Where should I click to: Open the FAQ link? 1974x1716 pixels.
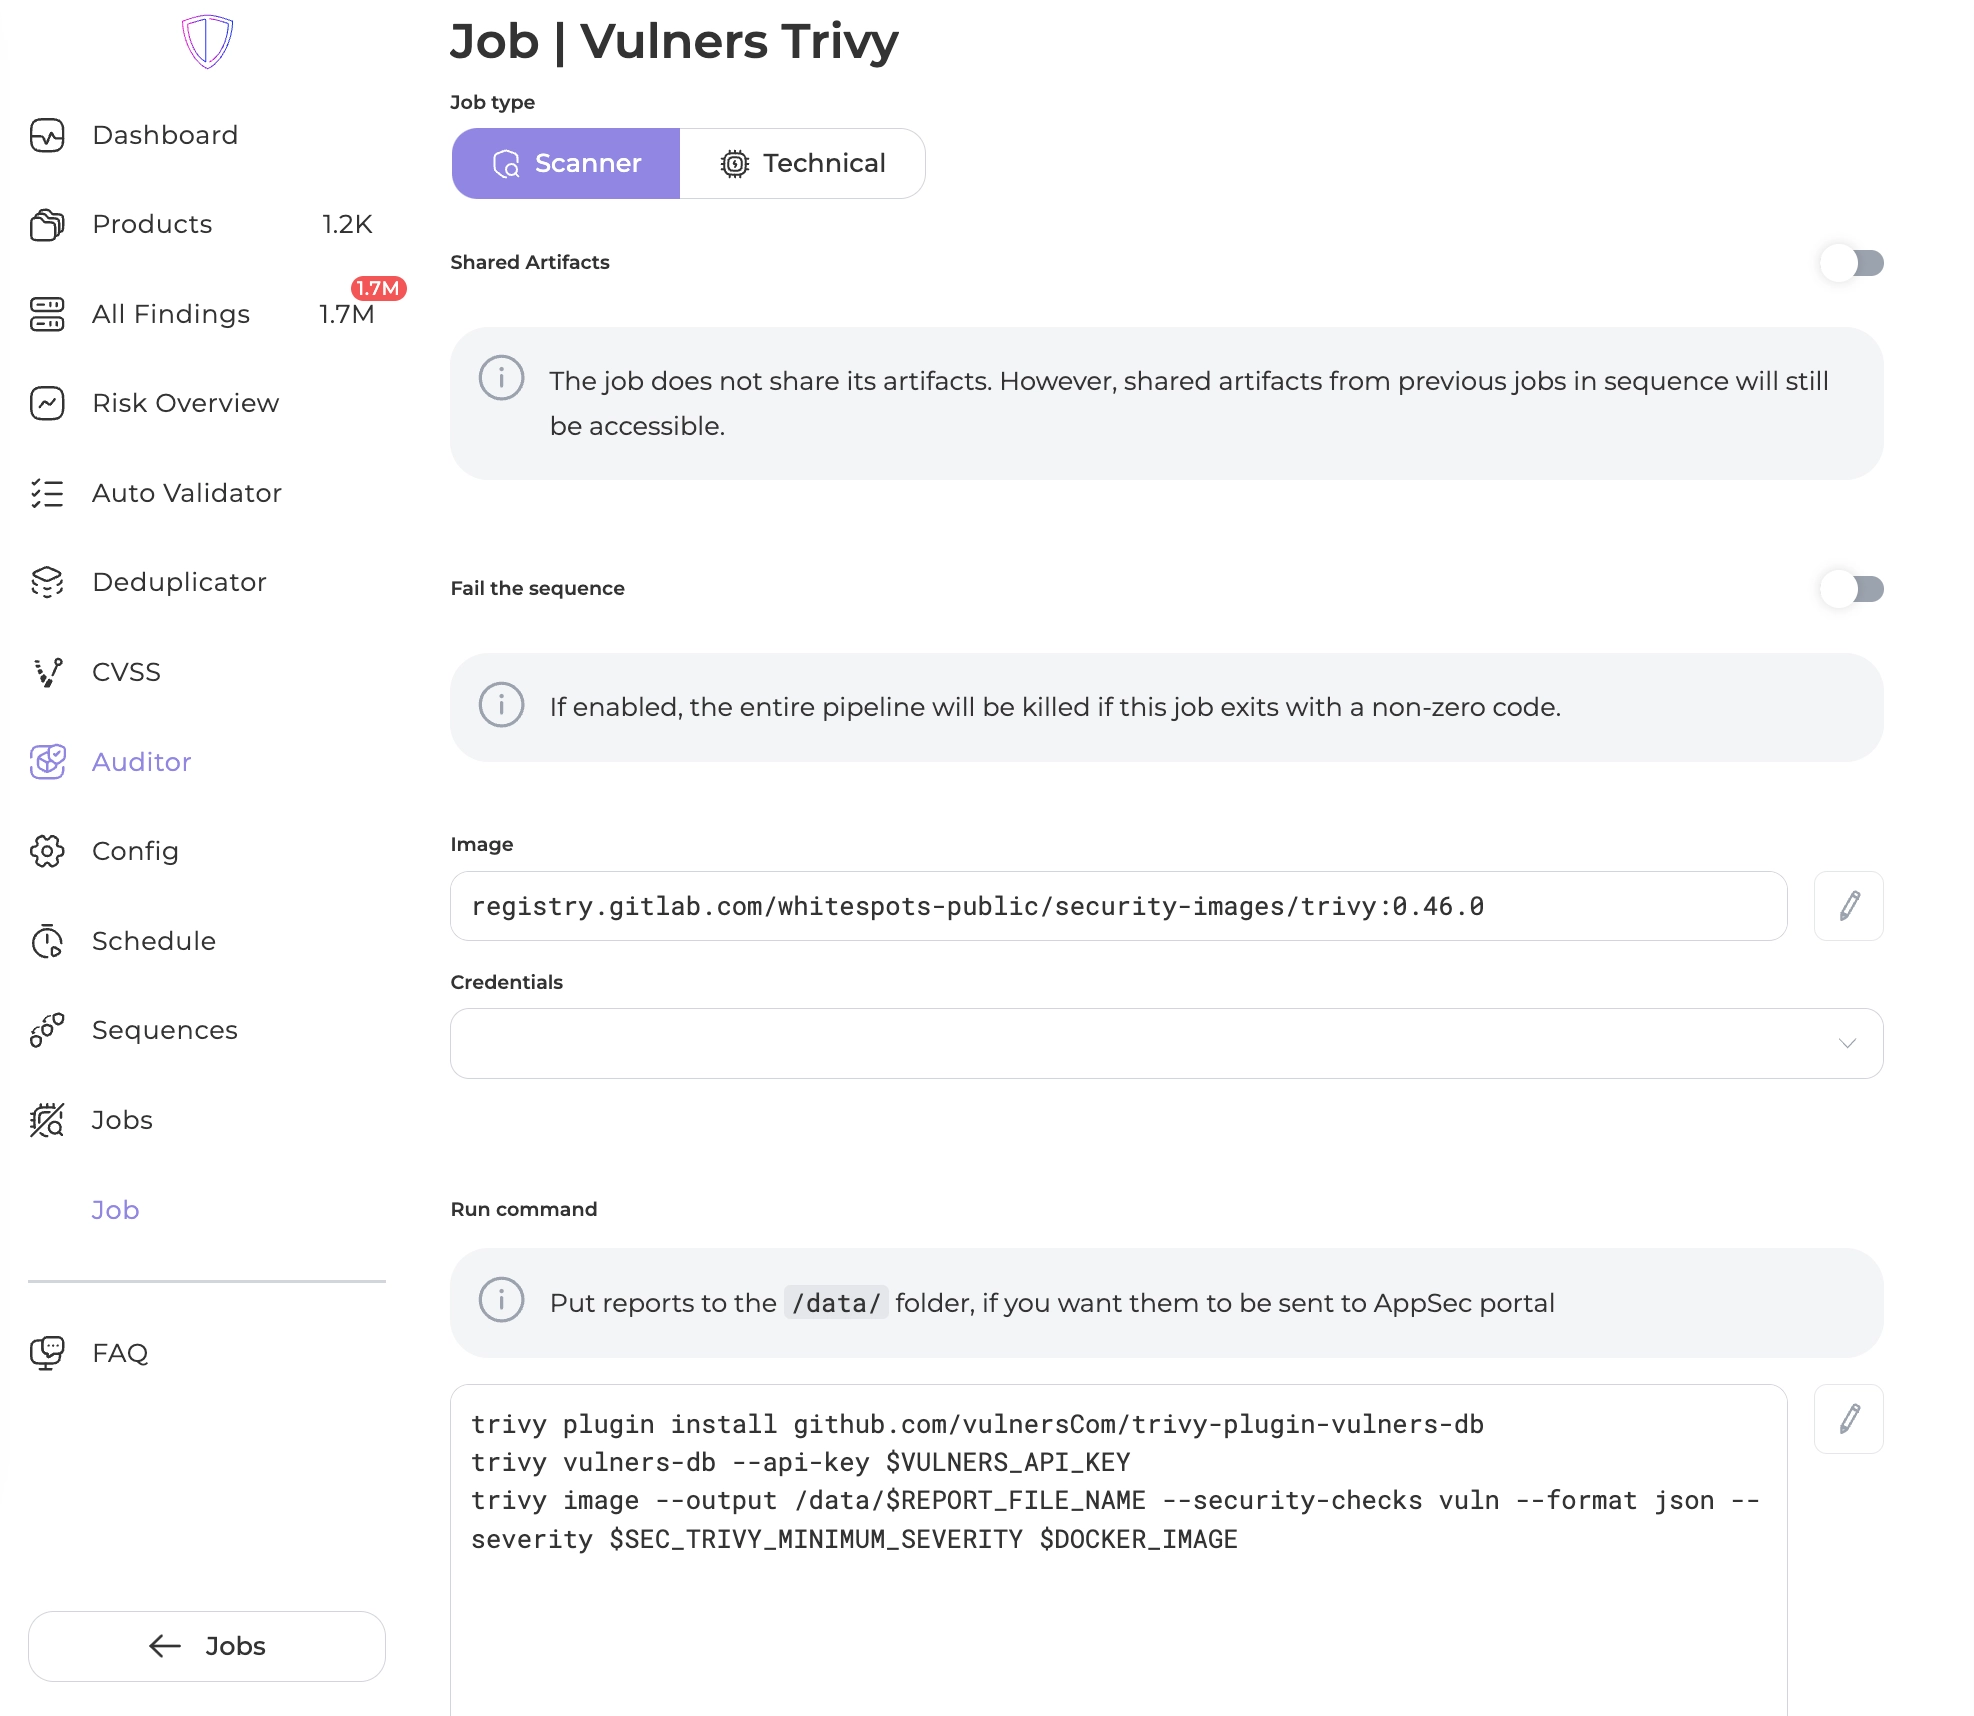pyautogui.click(x=120, y=1353)
